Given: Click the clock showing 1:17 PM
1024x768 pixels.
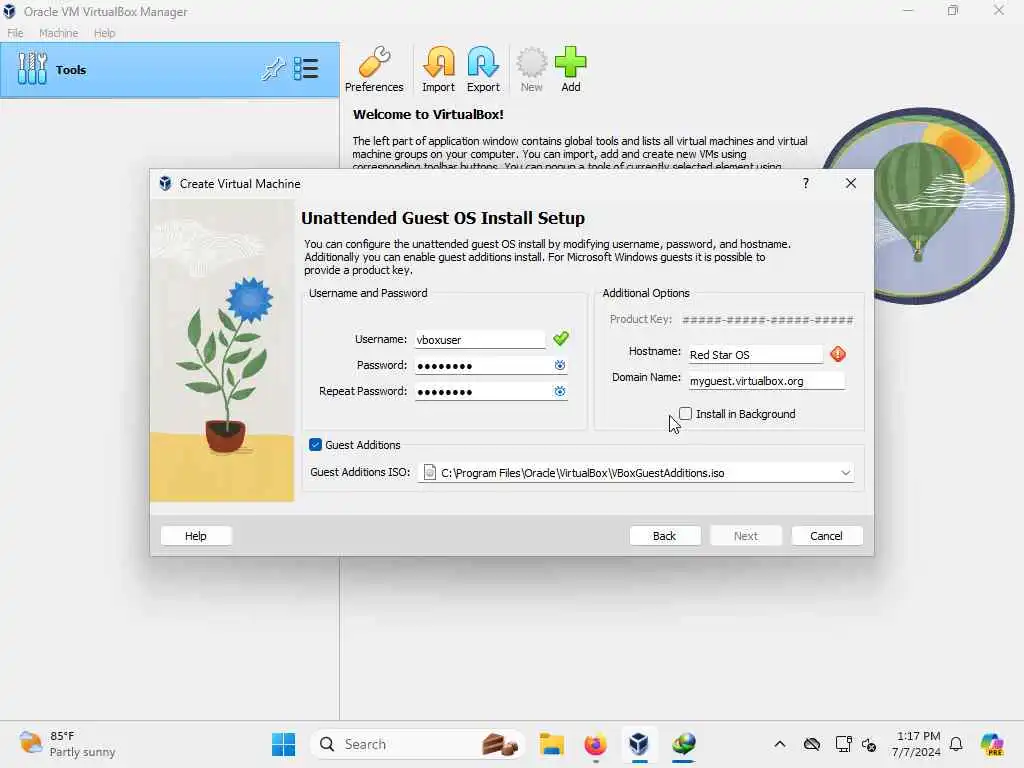Looking at the screenshot, I should point(916,744).
